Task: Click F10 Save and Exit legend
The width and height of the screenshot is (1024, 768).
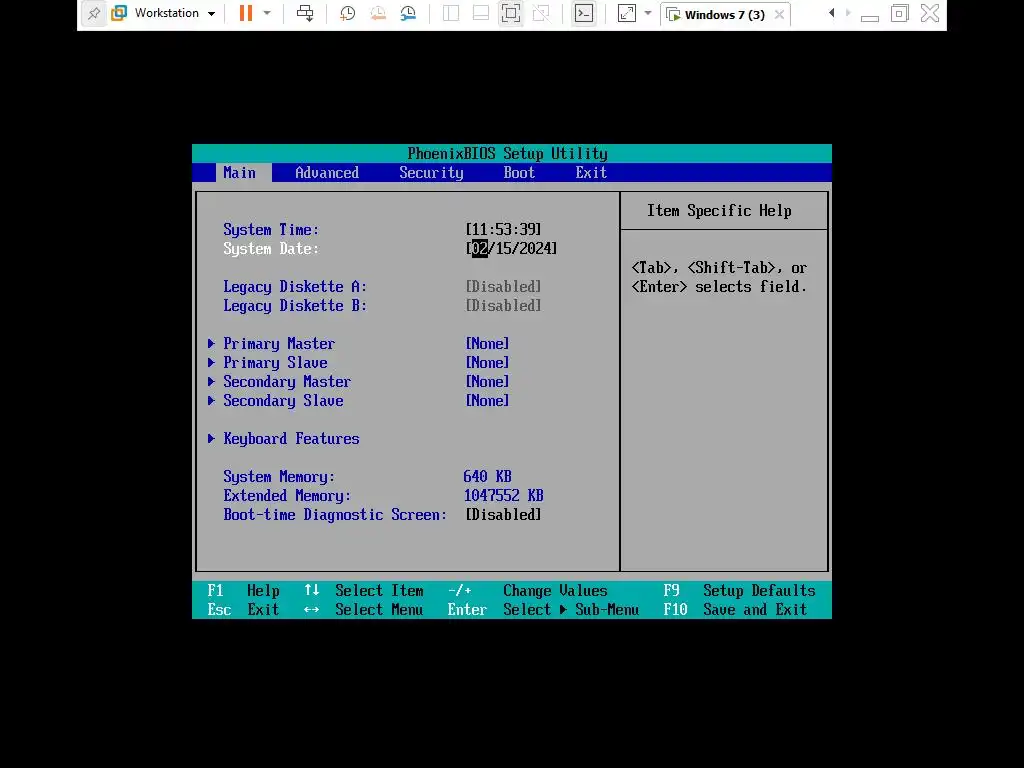Action: click(735, 609)
